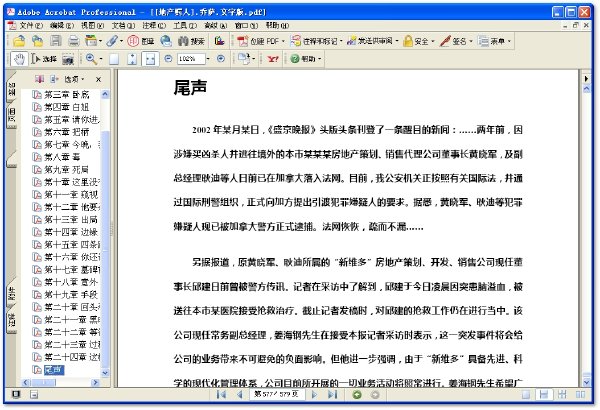Viewport: 600px width, 410px height.
Task: Click the 搜索 binoculars search button
Action: pos(191,41)
